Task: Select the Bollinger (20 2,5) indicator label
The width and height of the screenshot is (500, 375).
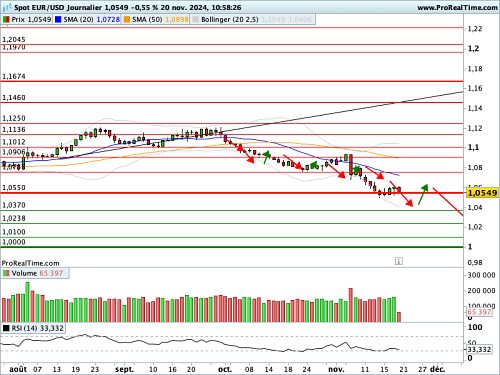Action: (230, 20)
